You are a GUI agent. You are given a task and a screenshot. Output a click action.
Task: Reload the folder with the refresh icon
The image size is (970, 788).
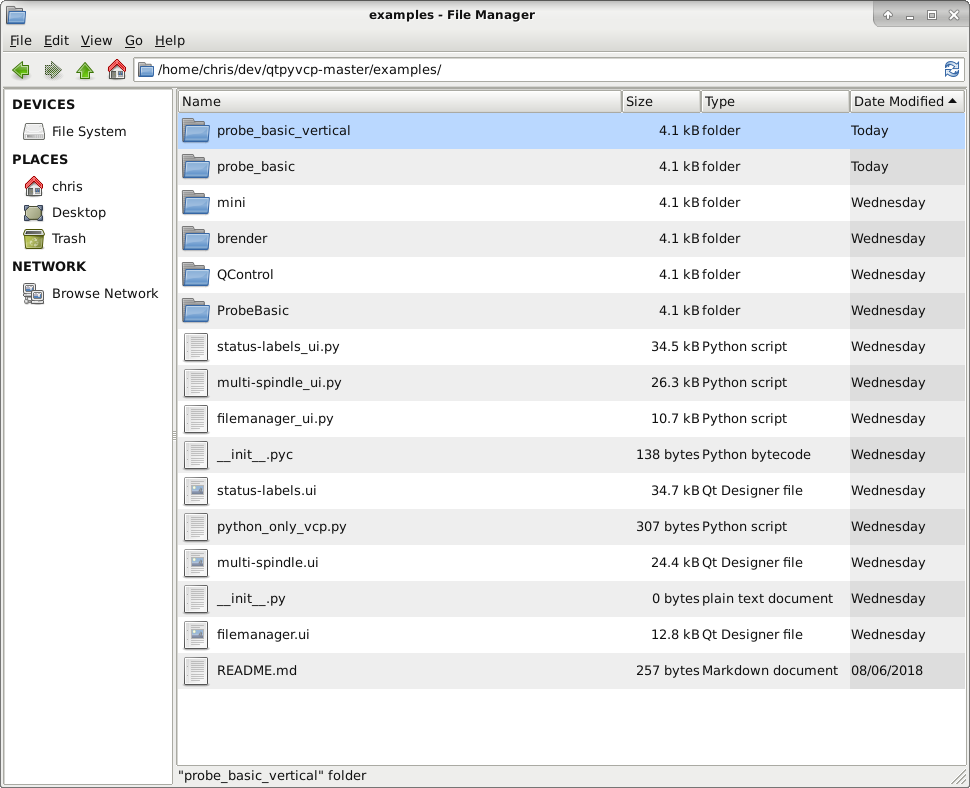[x=951, y=69]
